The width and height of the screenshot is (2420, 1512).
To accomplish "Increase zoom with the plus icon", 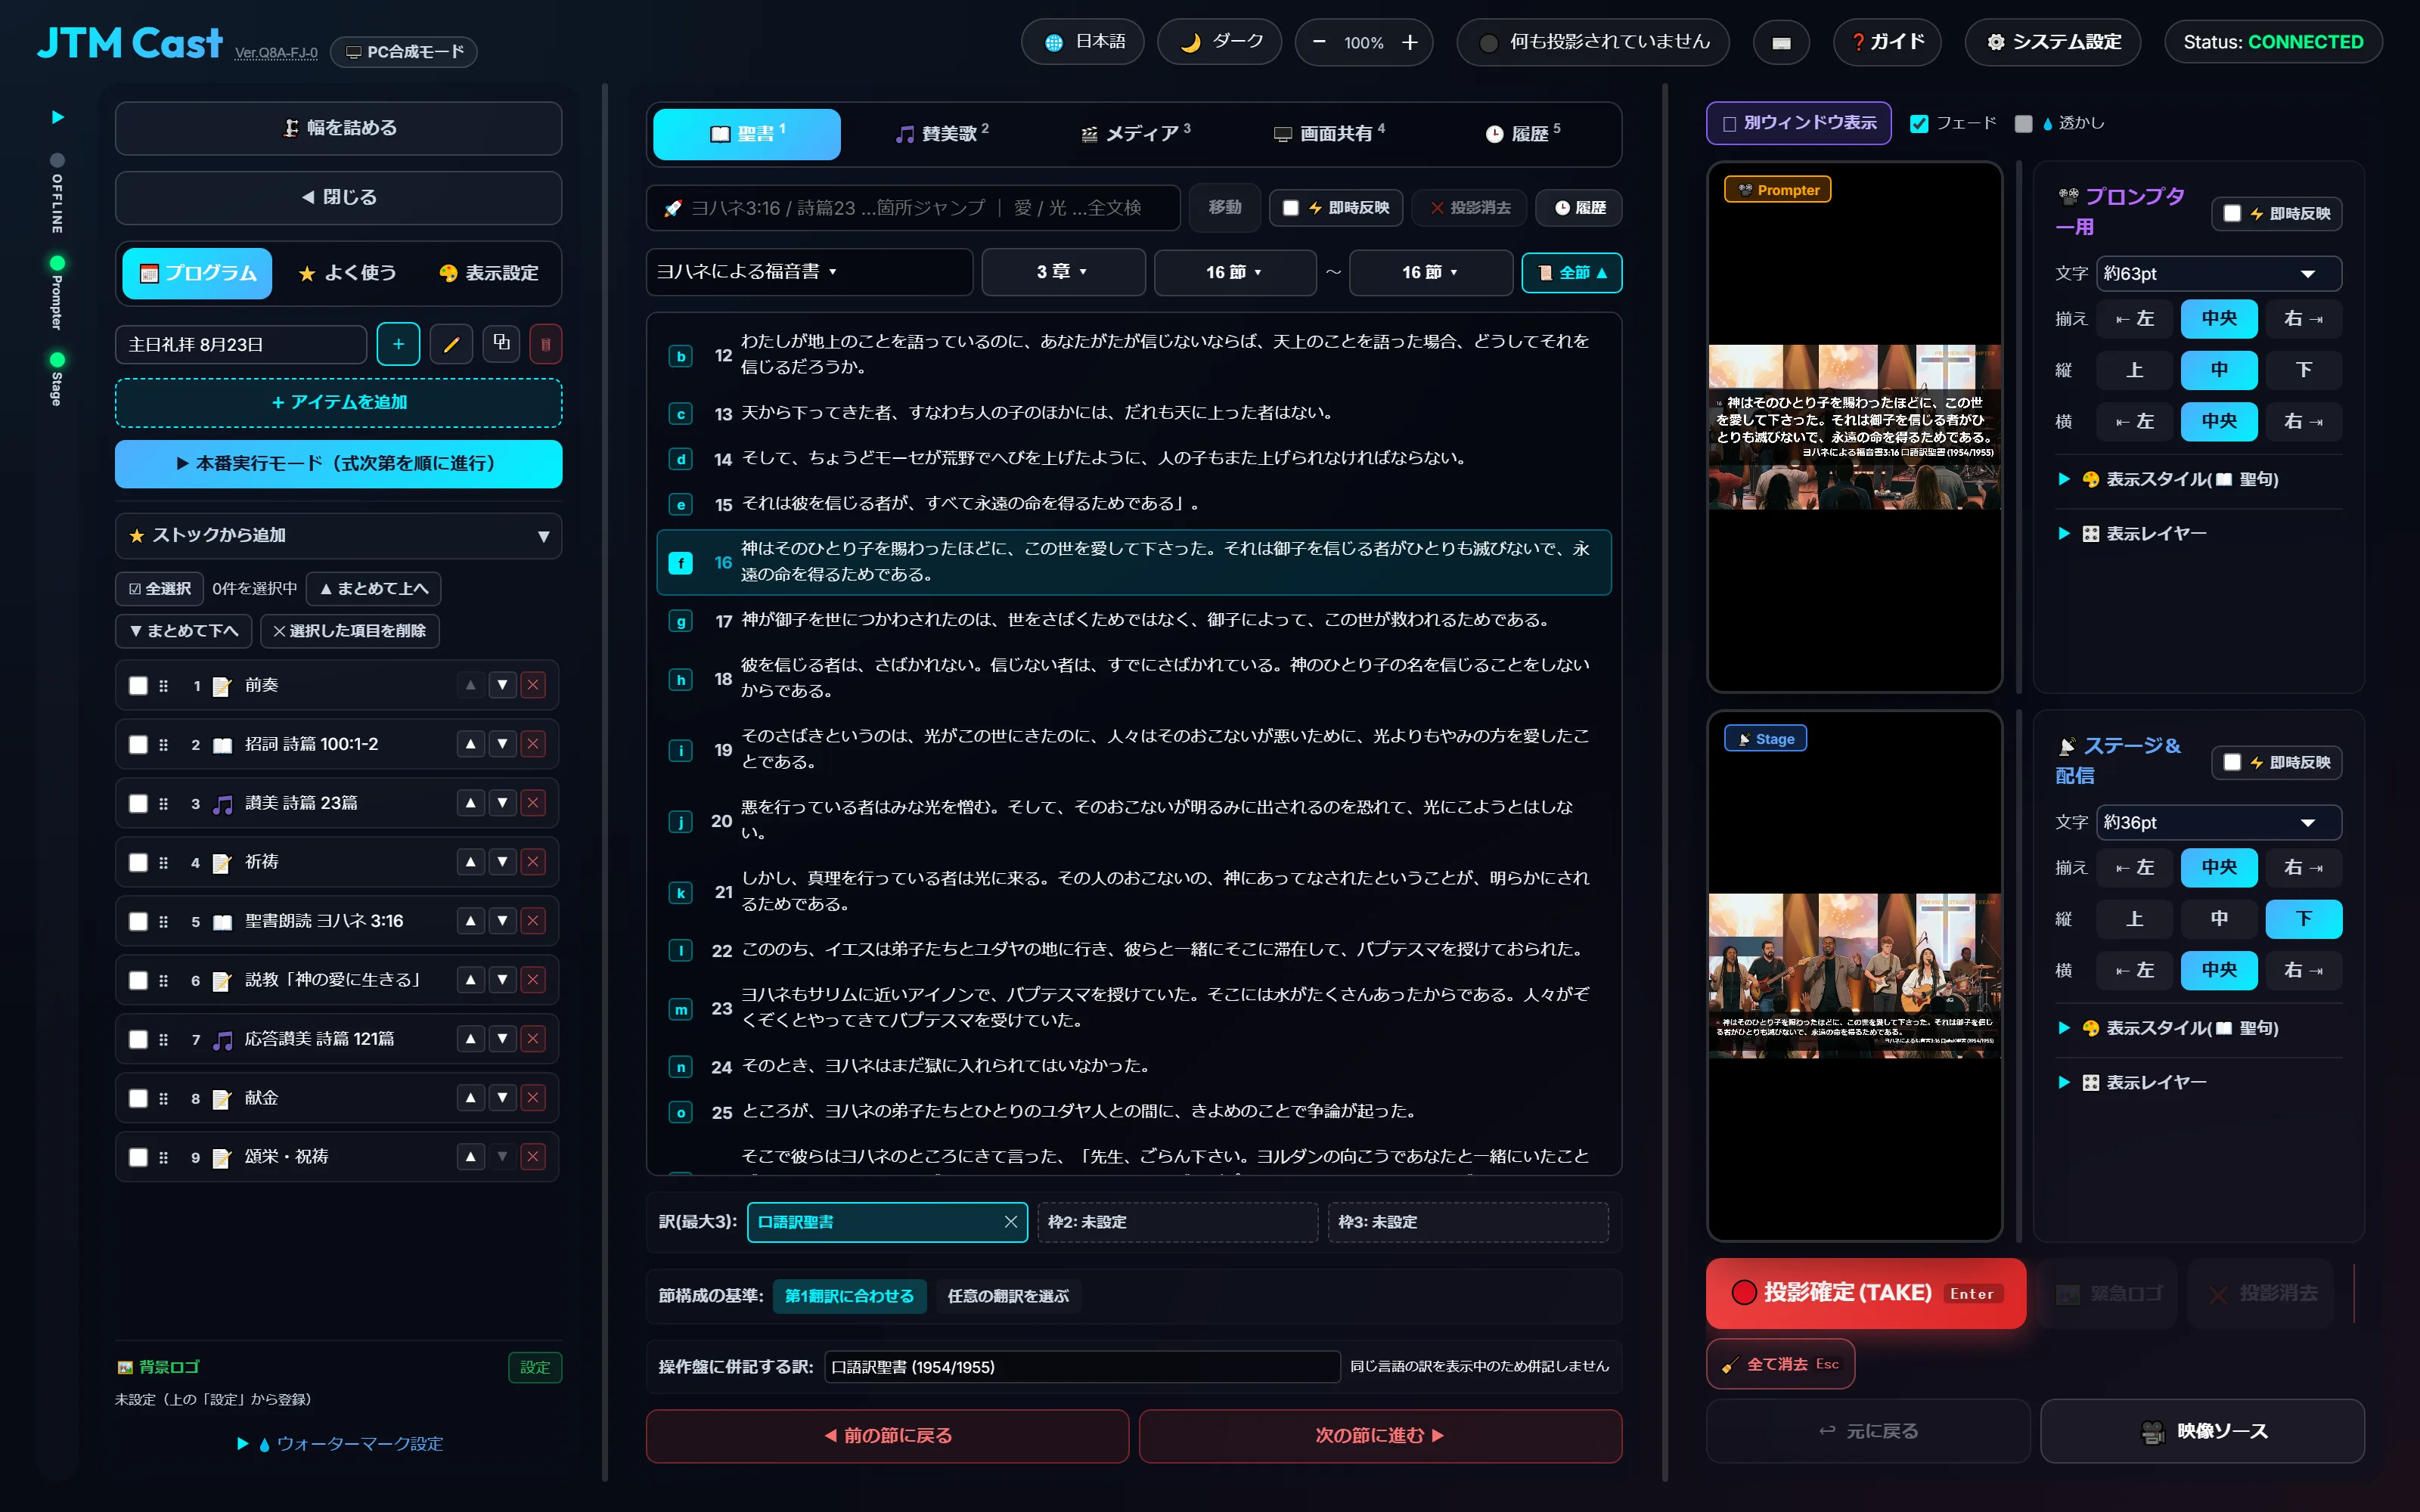I will (1410, 42).
